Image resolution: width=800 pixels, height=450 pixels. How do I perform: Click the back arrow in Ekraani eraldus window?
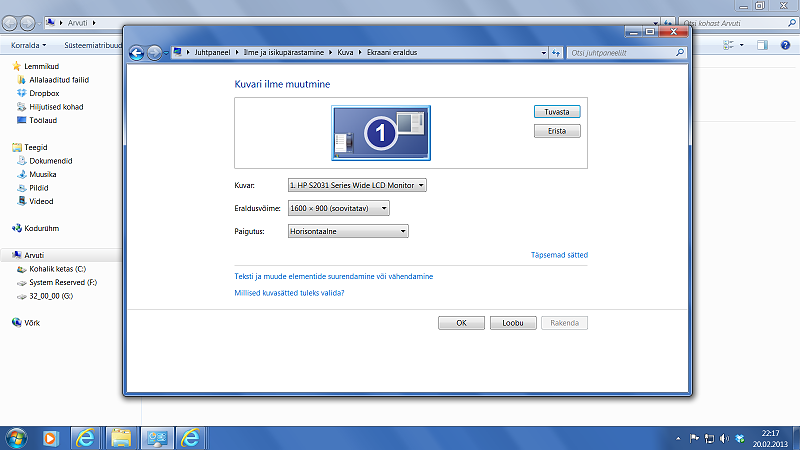[x=137, y=53]
